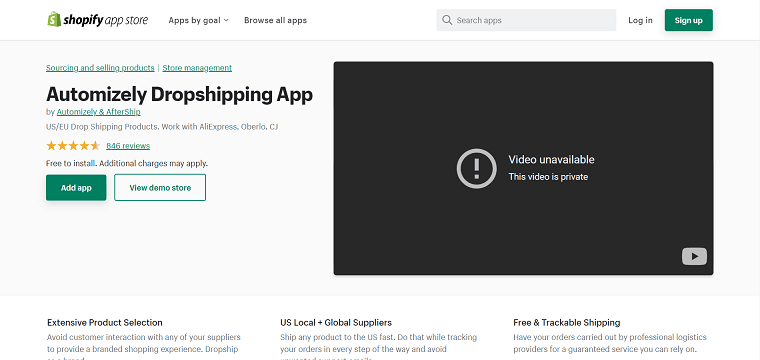Click the 'Video unavailable' message text

(551, 160)
